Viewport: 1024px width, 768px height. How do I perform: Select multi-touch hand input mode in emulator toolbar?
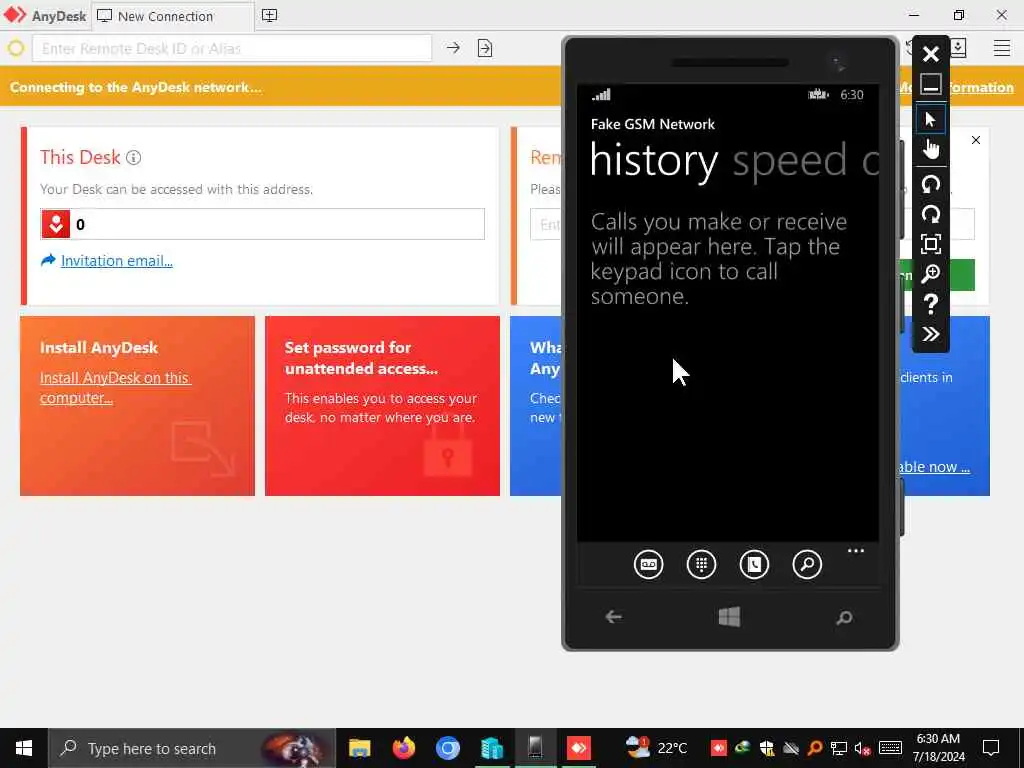pyautogui.click(x=931, y=149)
